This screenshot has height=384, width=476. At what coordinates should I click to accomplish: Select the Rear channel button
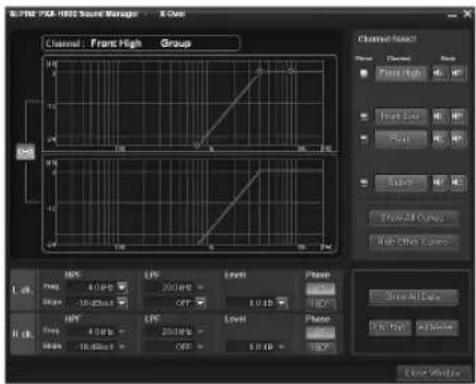tap(401, 139)
